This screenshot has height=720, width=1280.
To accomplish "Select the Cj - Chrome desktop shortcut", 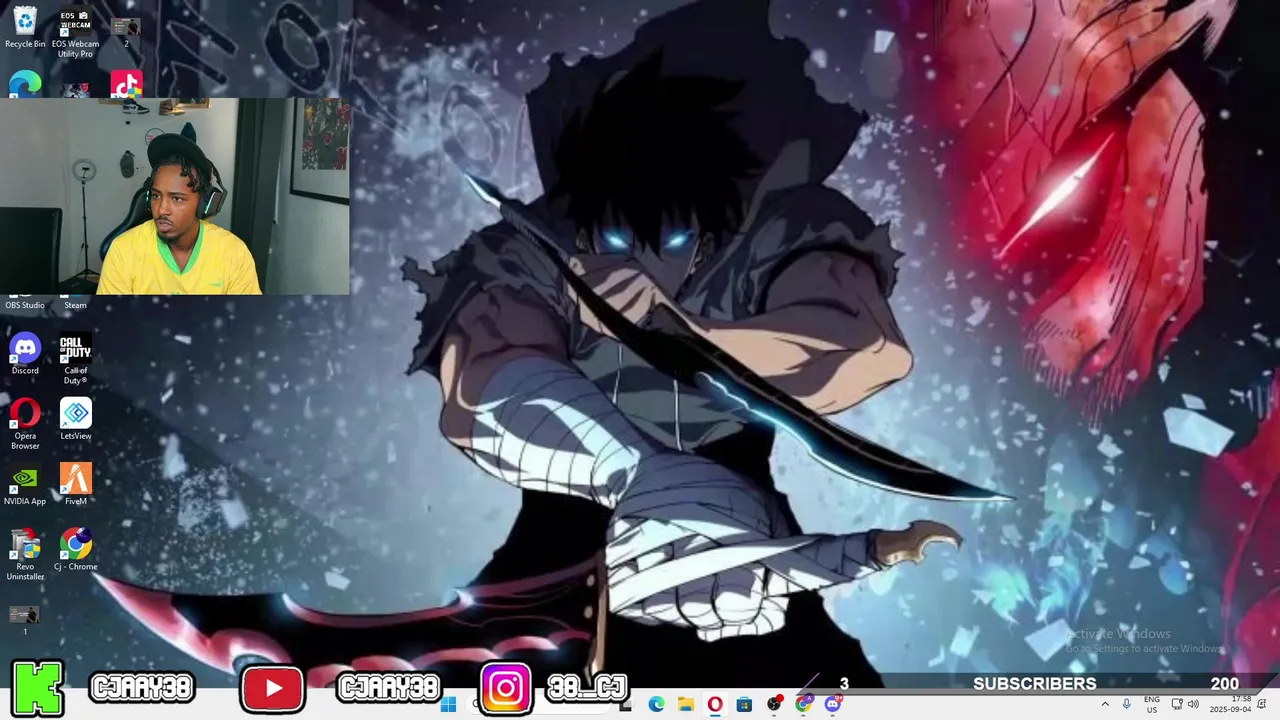I will [x=75, y=549].
